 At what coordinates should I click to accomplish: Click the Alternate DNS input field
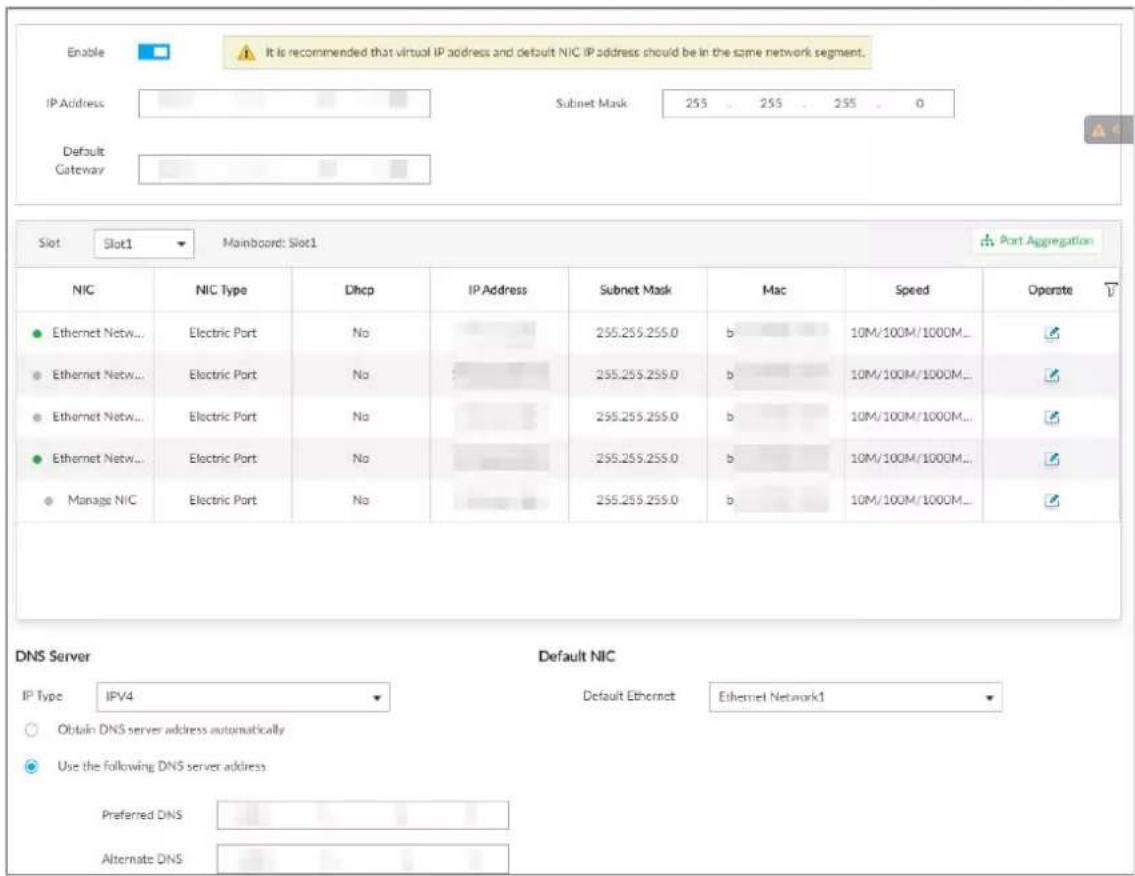coord(363,859)
